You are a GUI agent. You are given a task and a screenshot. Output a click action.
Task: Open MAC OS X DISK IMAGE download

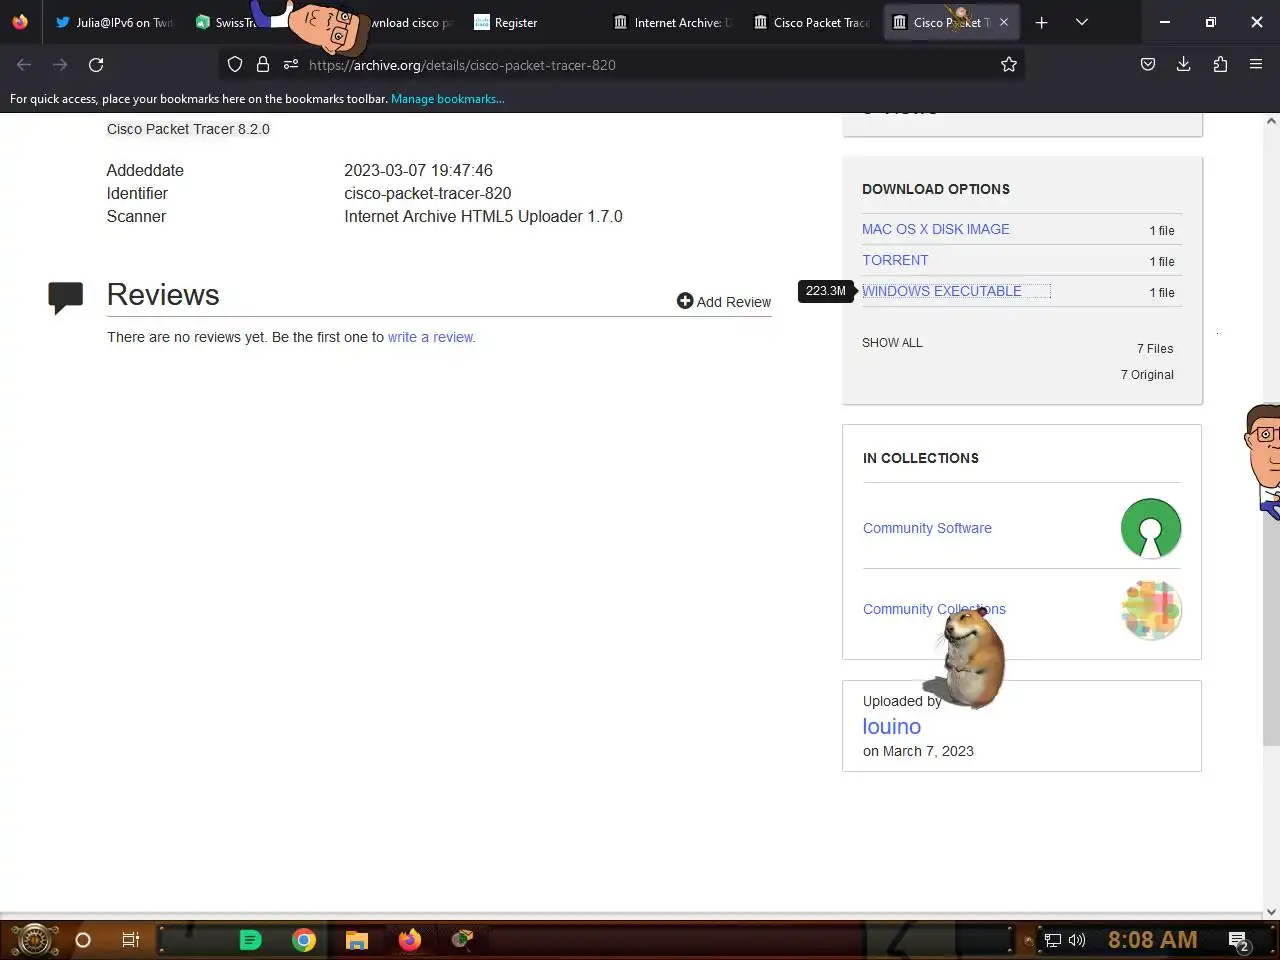(936, 229)
